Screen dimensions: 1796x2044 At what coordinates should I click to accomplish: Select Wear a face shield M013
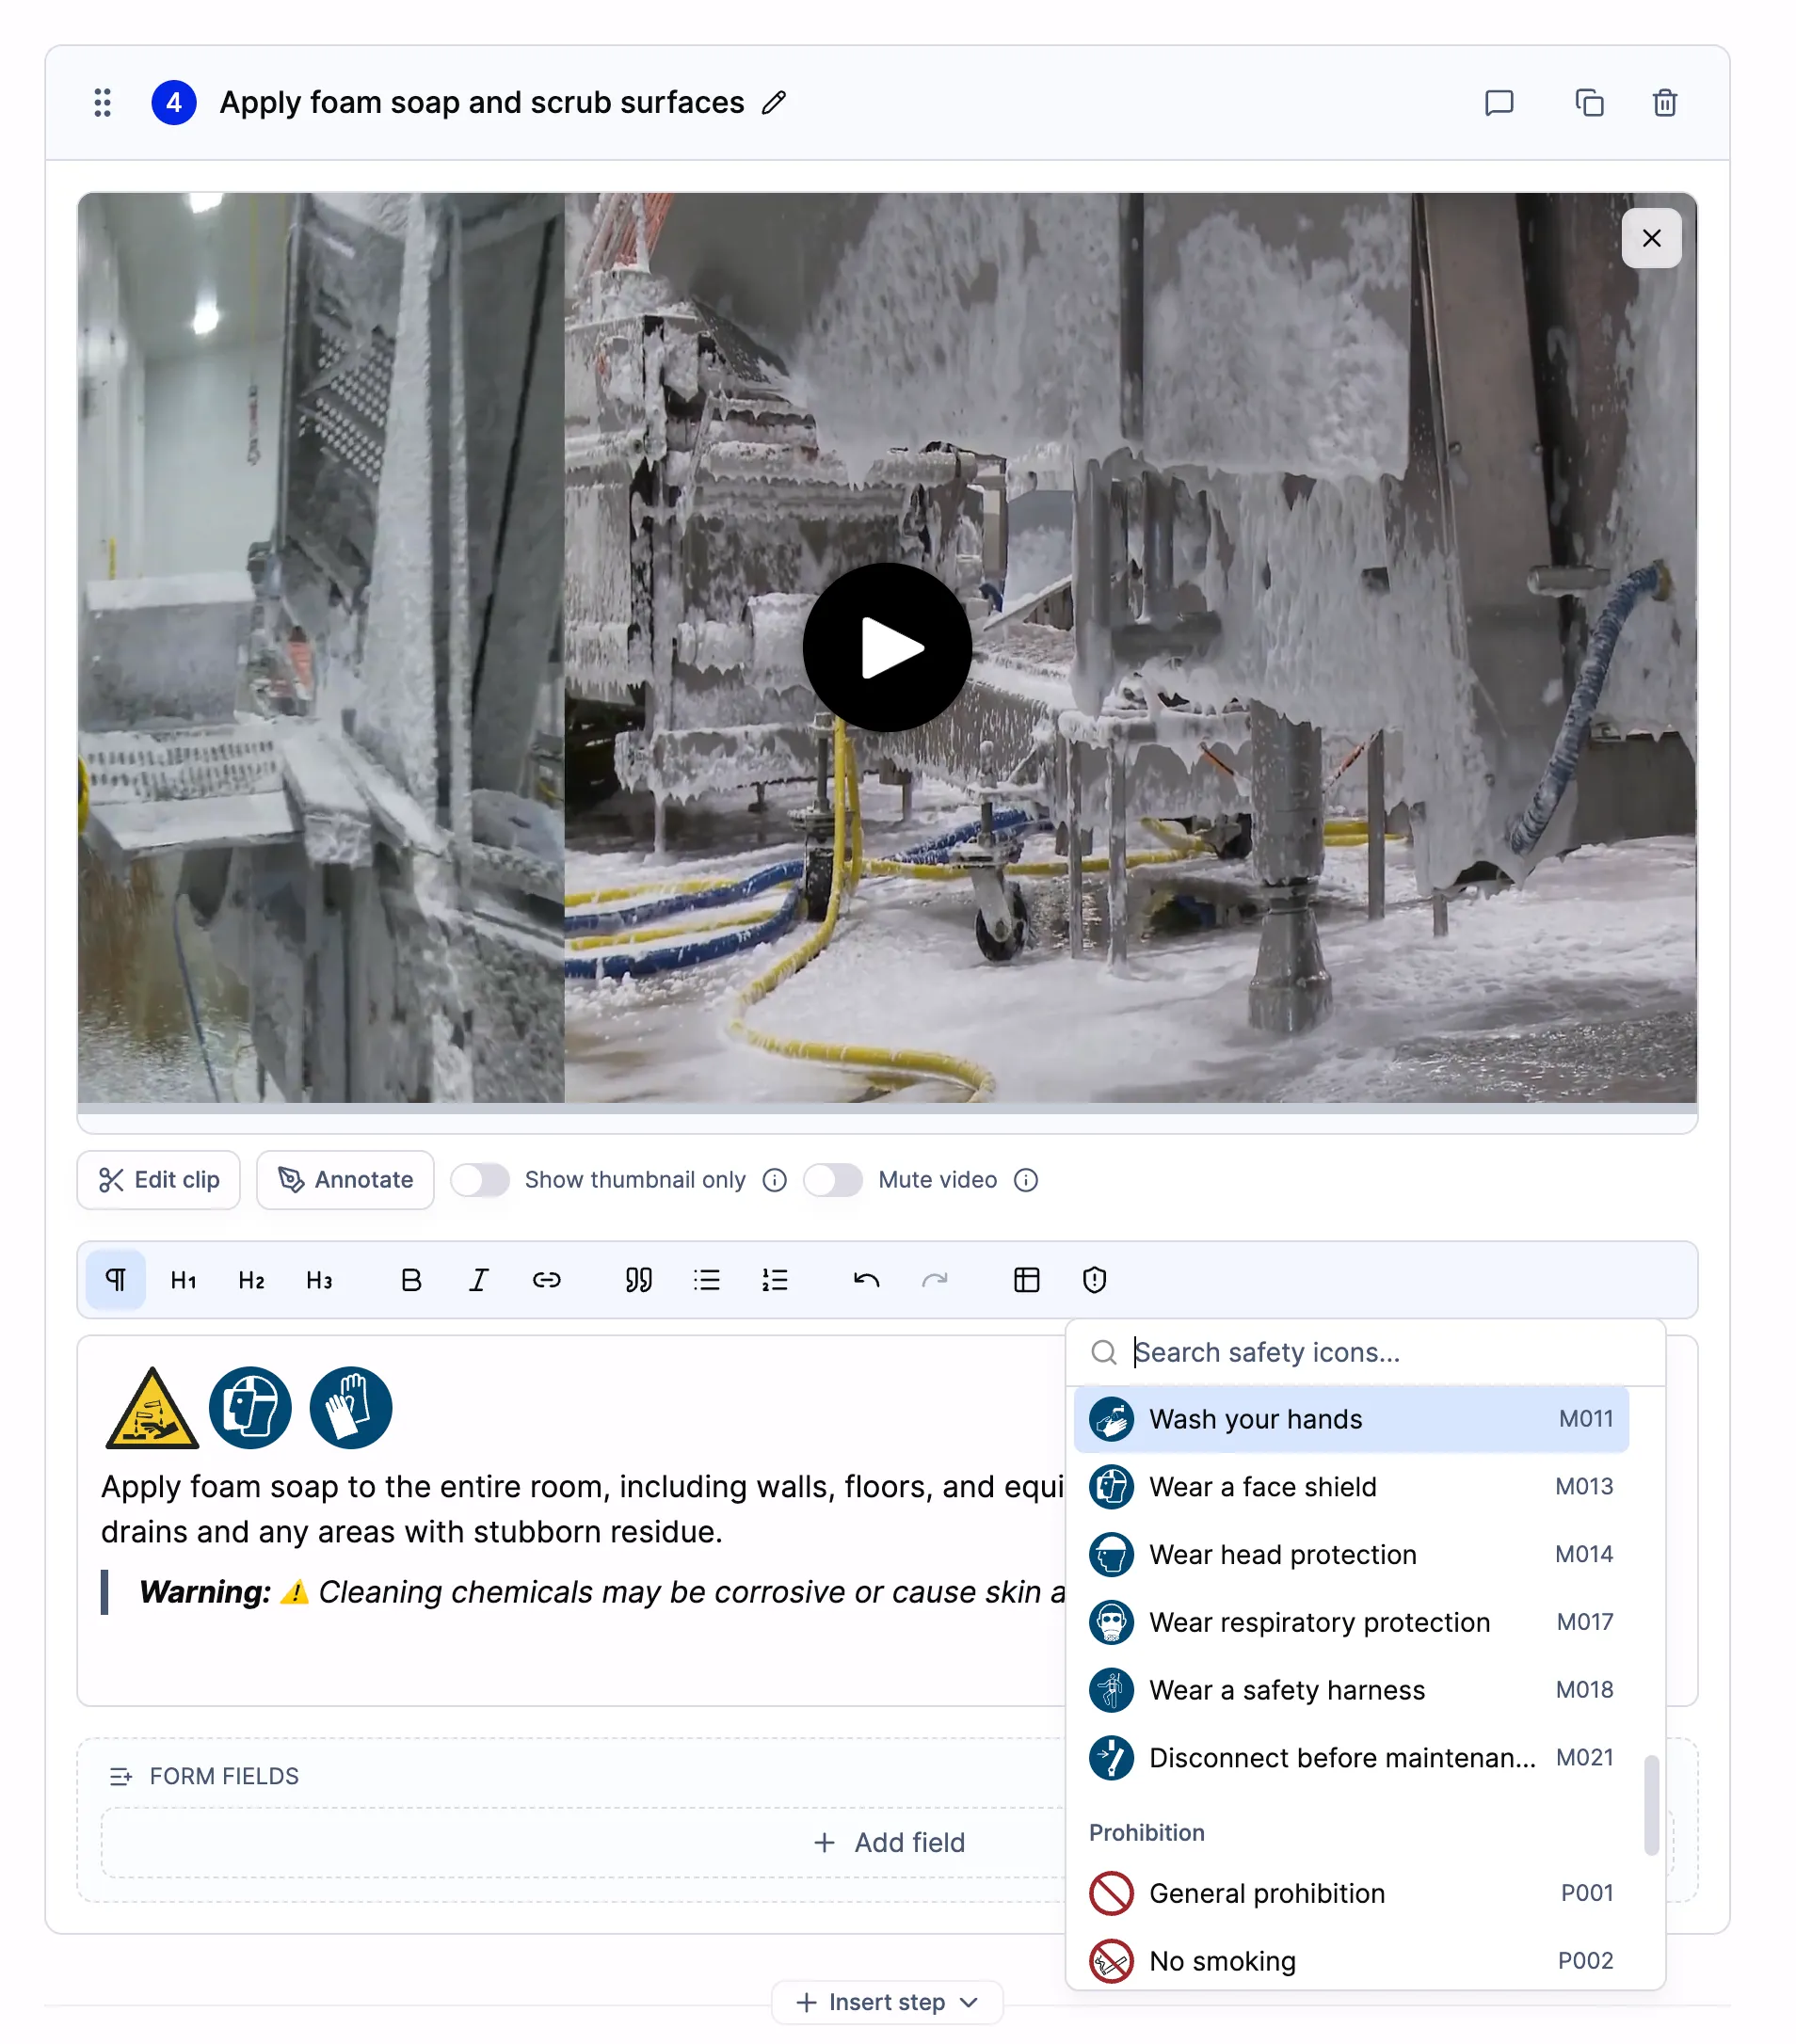1351,1487
